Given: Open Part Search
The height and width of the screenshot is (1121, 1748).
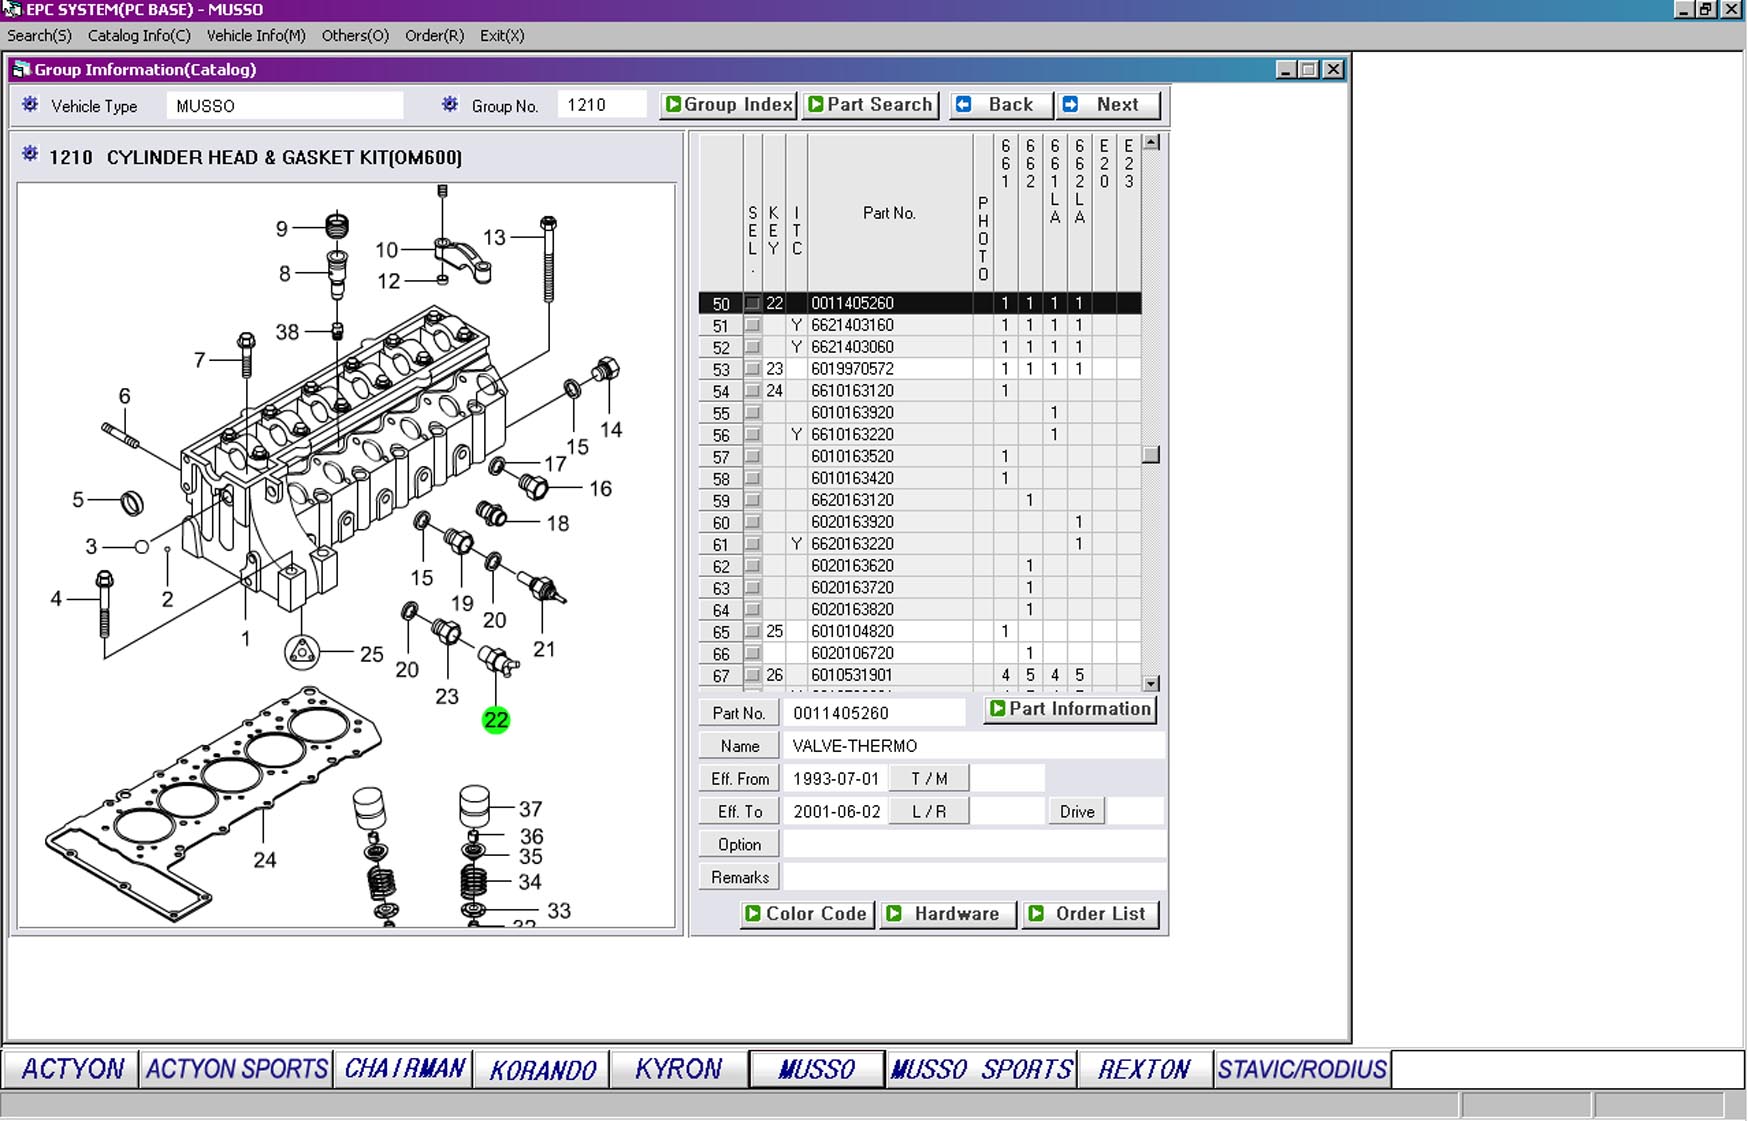Looking at the screenshot, I should (x=870, y=105).
